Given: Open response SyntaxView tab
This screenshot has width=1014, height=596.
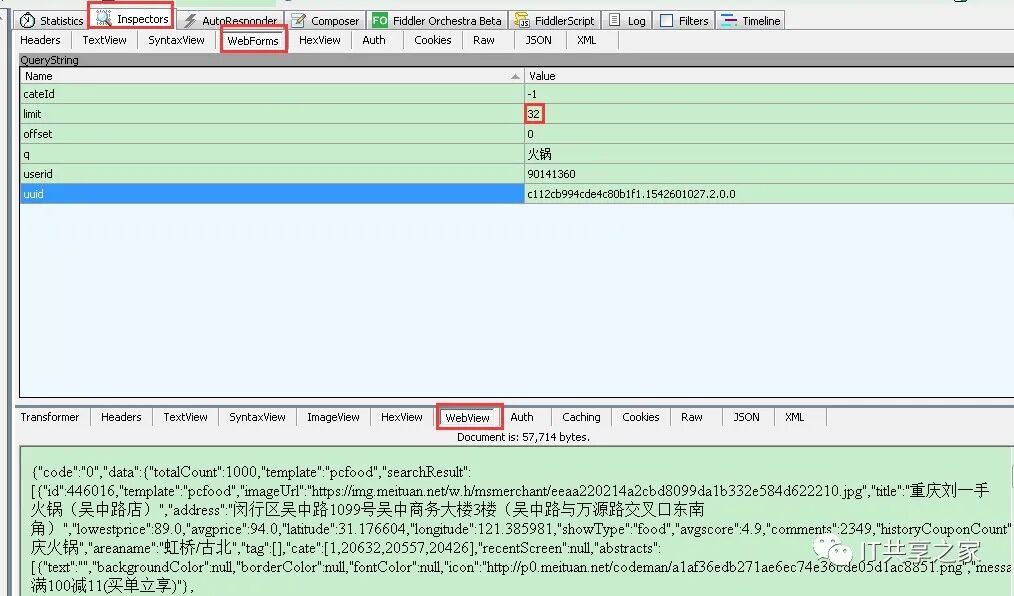Looking at the screenshot, I should (257, 417).
